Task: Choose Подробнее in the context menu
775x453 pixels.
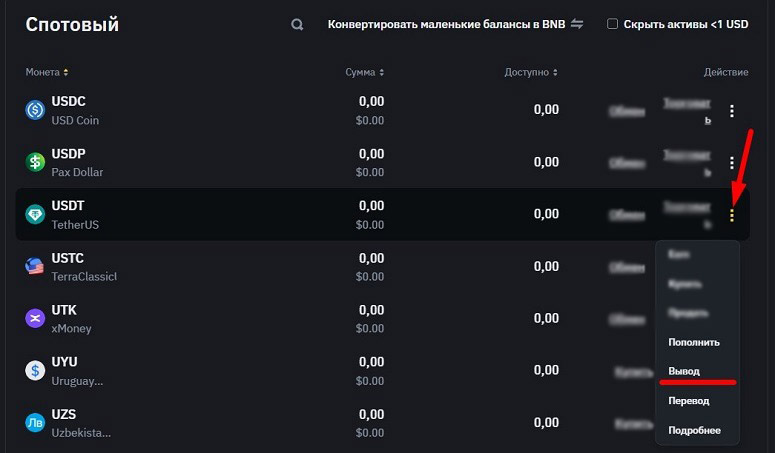Action: click(x=694, y=430)
